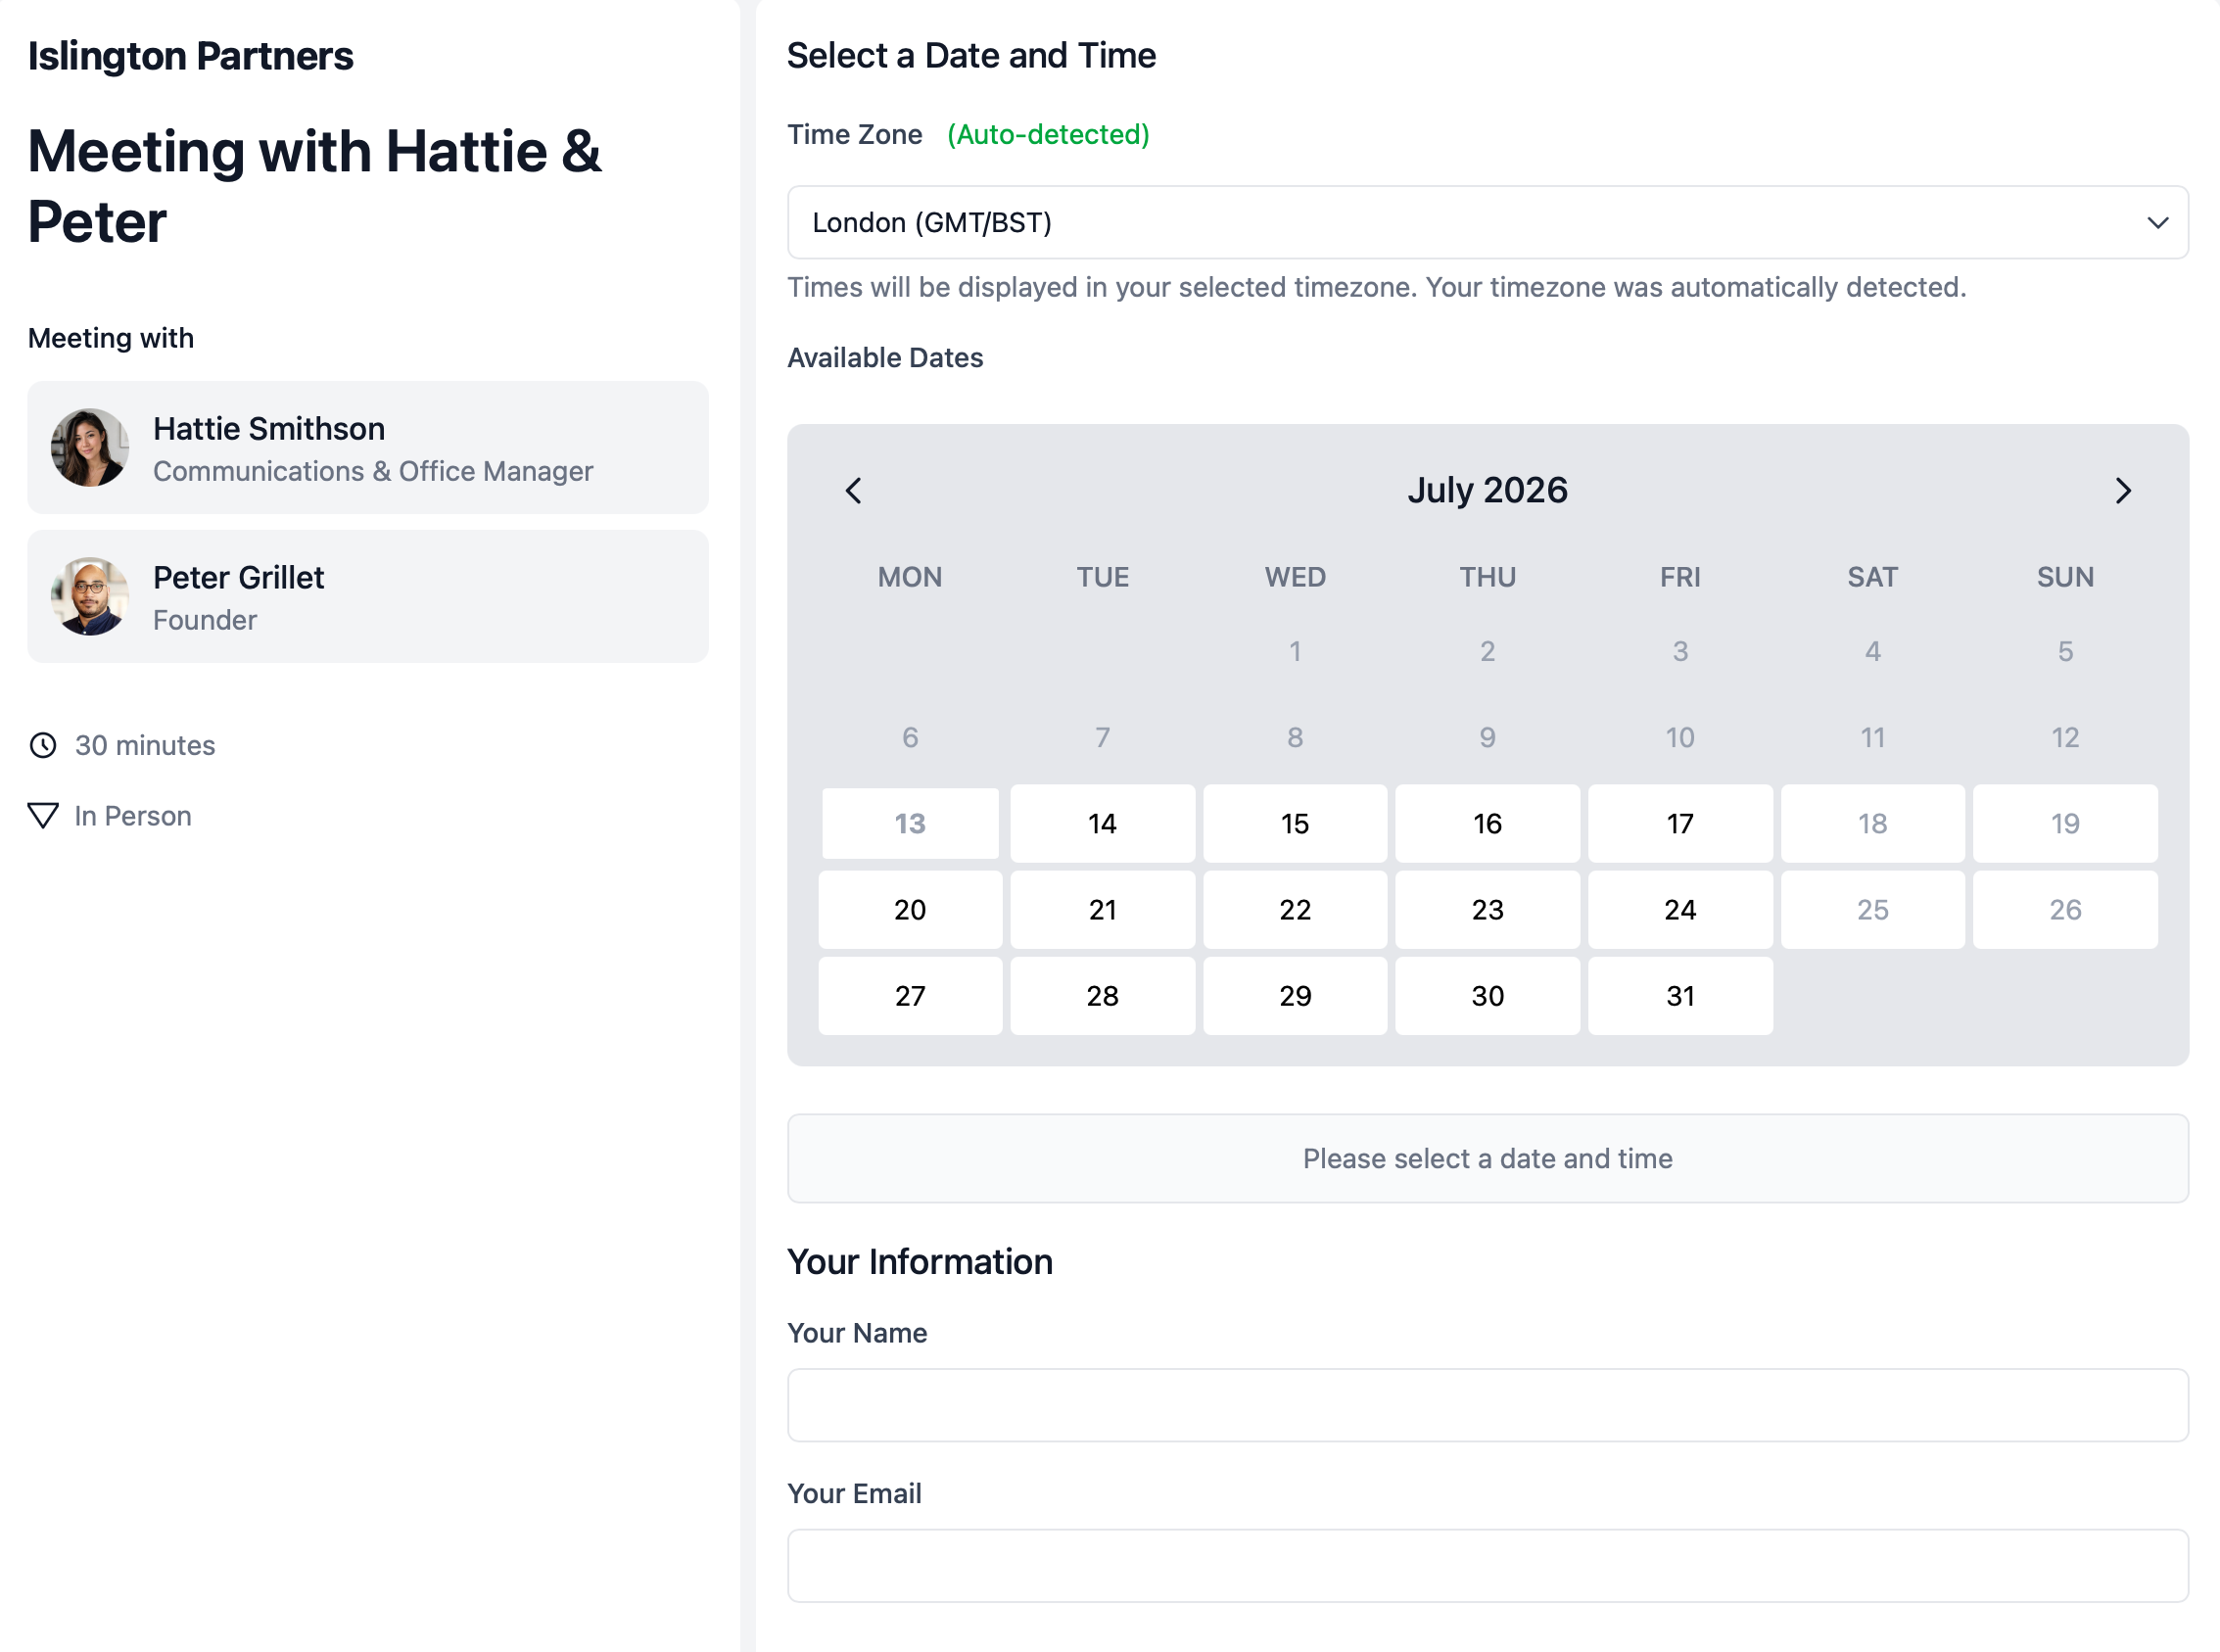2220x1652 pixels.
Task: Select July 13 on the calendar
Action: point(910,823)
